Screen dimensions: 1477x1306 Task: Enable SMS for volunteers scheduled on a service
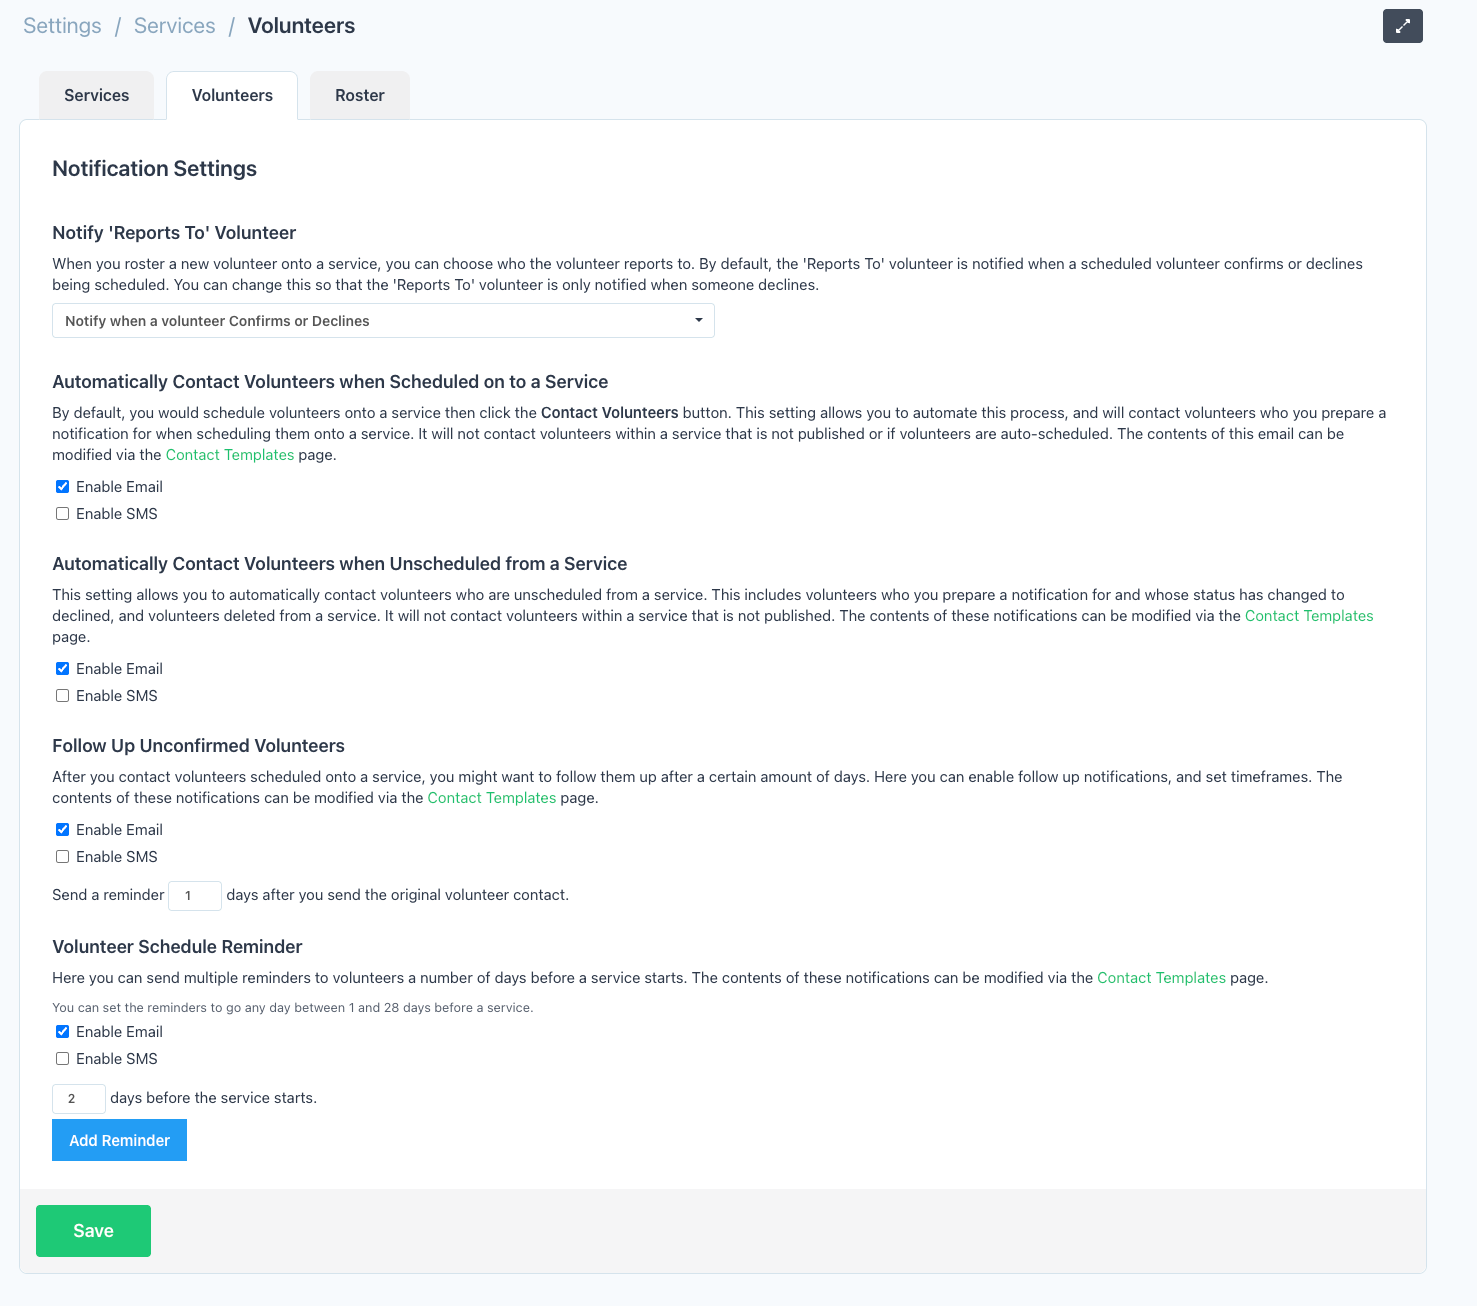tap(63, 514)
